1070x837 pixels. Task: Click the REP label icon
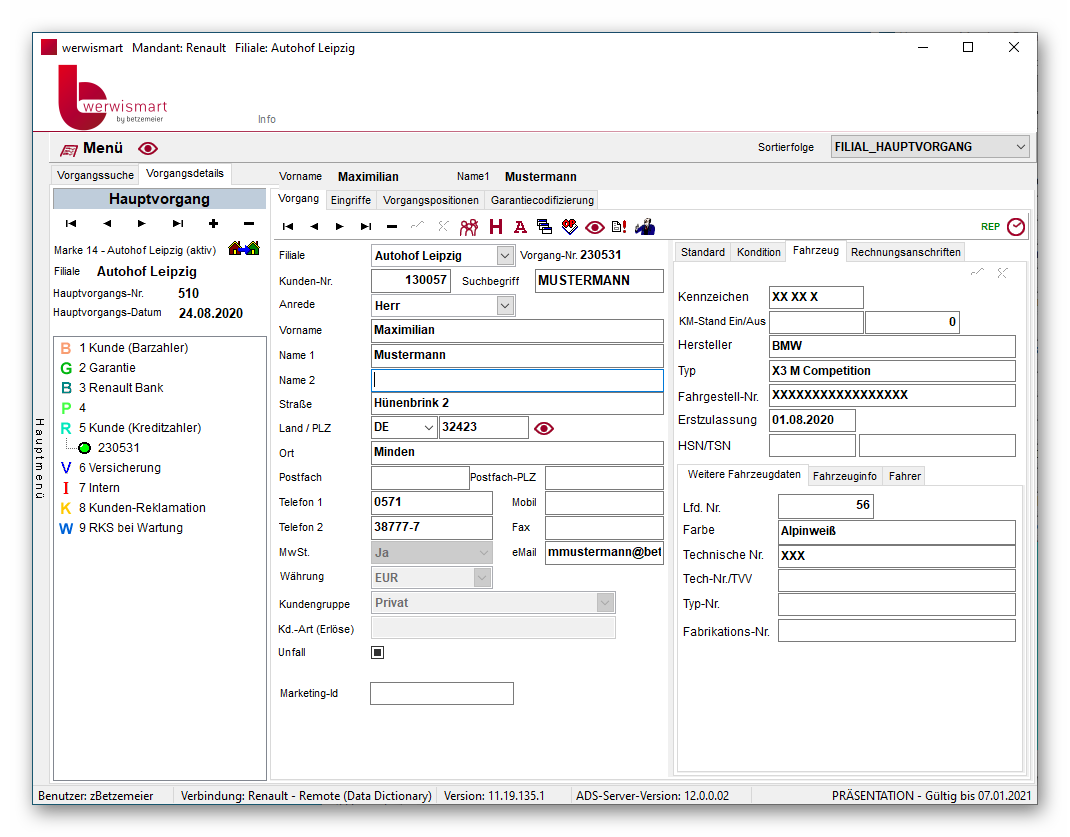991,227
